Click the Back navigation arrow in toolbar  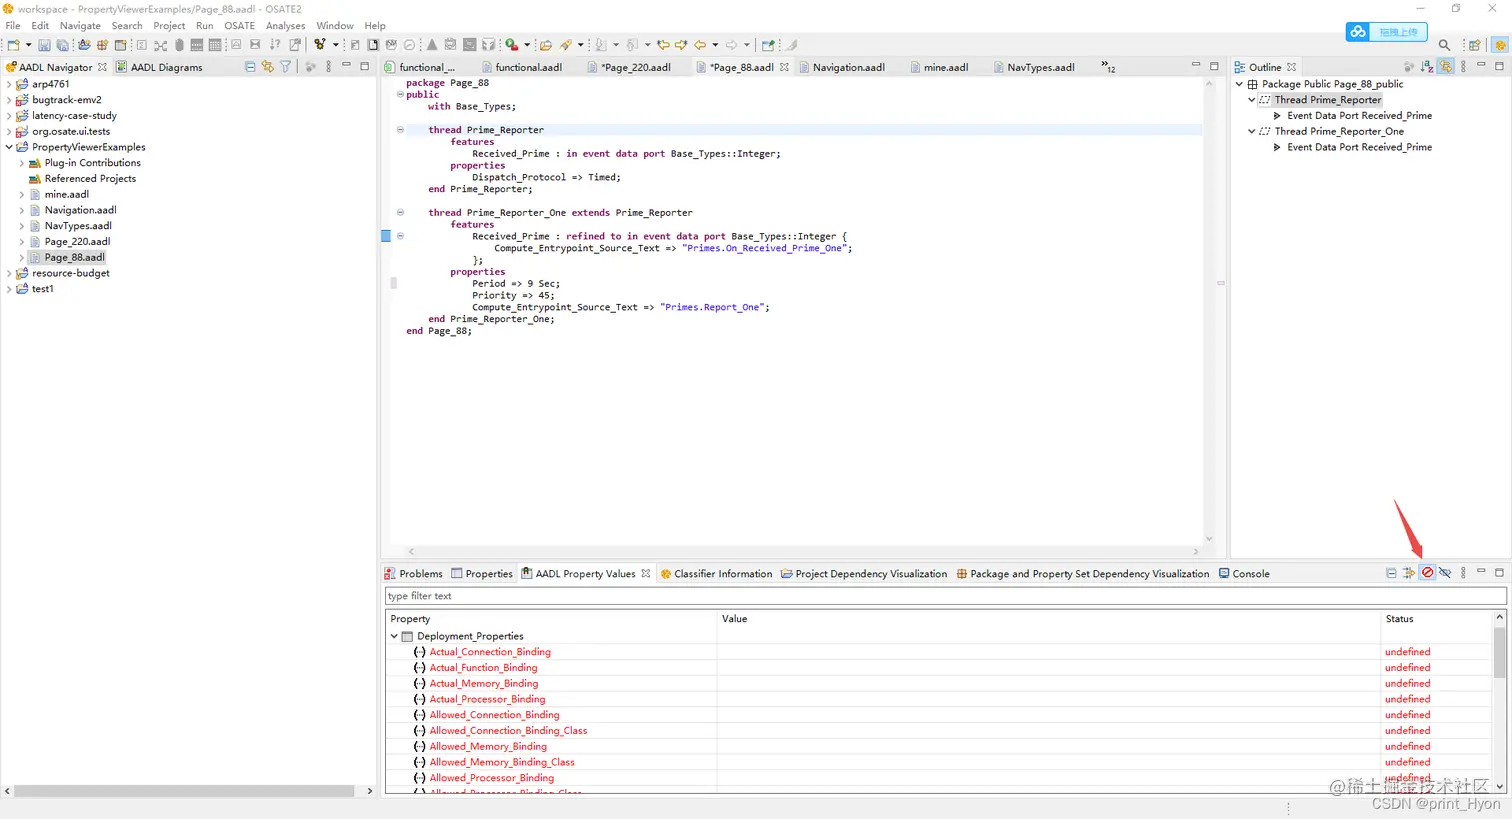[x=700, y=45]
